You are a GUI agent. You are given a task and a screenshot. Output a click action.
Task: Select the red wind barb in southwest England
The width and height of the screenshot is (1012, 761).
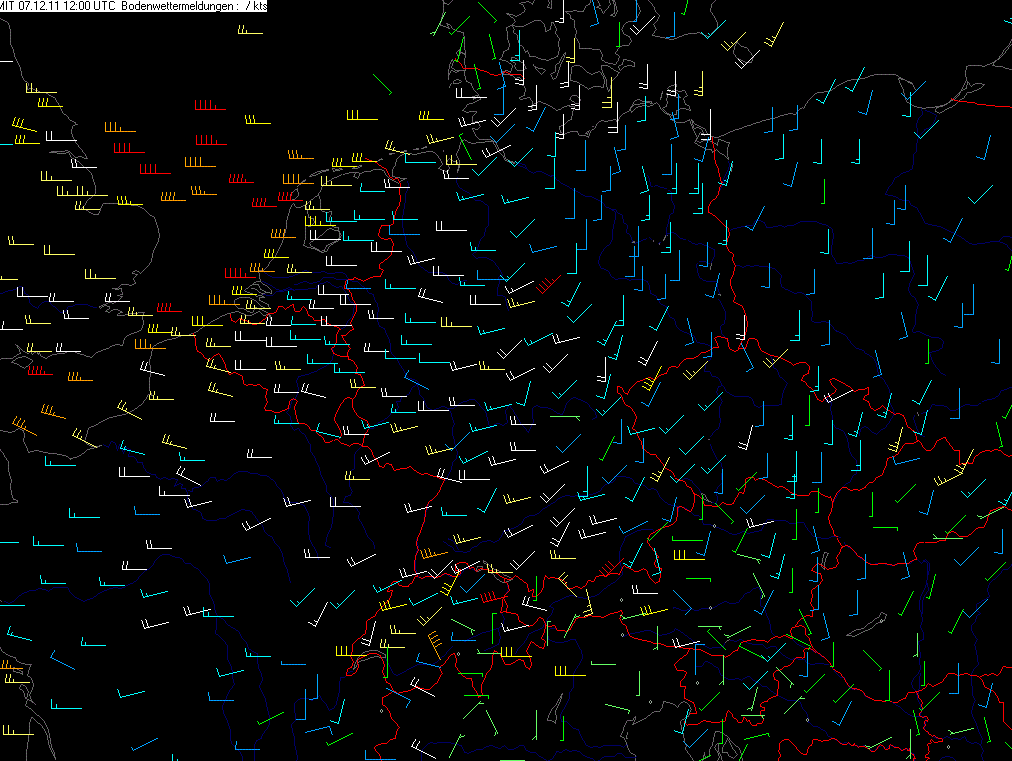40,373
